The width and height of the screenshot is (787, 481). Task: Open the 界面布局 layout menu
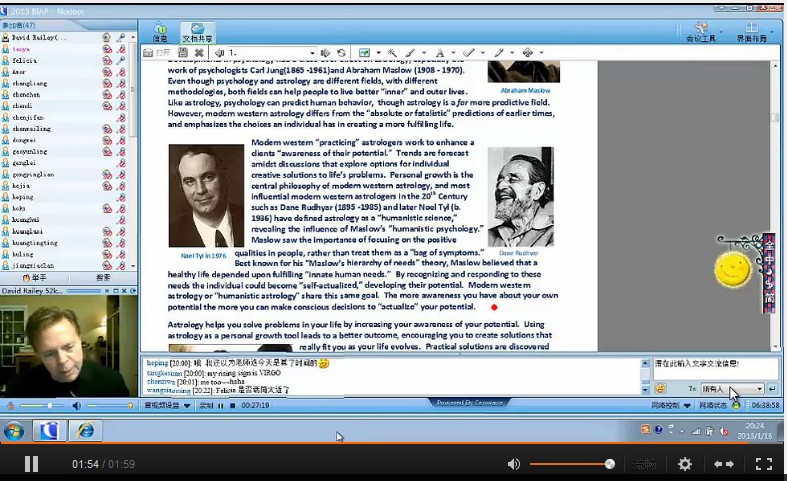coord(751,33)
